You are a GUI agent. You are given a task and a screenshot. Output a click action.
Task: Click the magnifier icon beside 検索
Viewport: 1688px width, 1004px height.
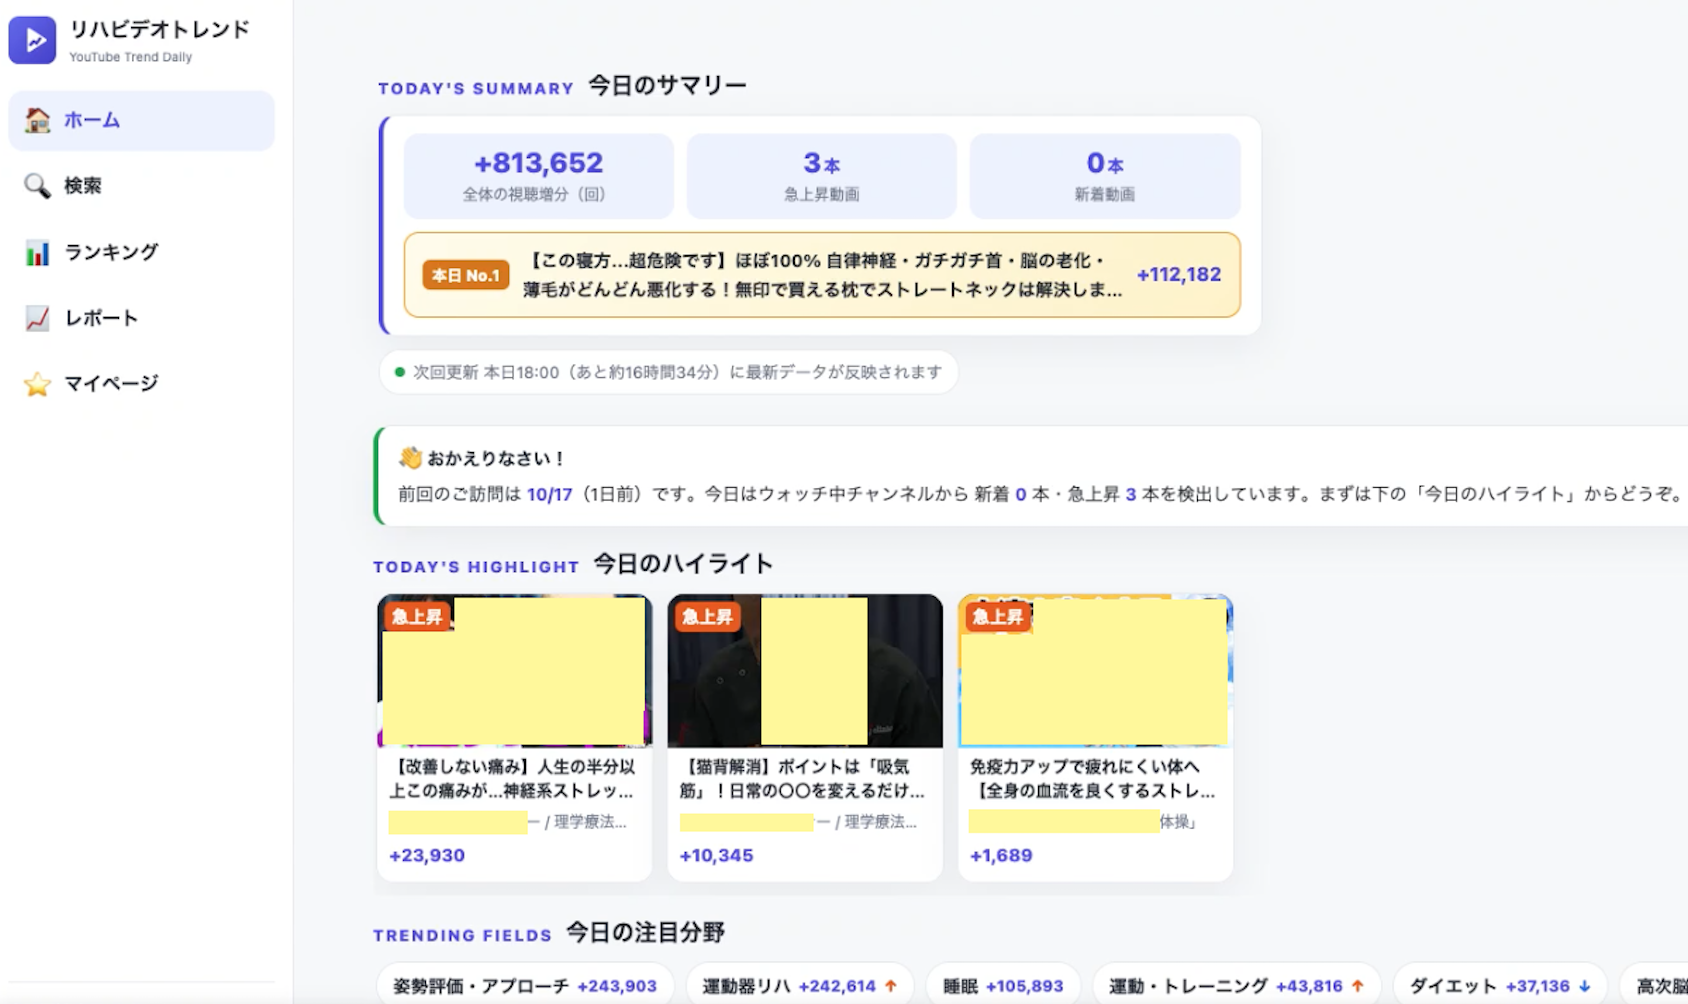pos(37,186)
